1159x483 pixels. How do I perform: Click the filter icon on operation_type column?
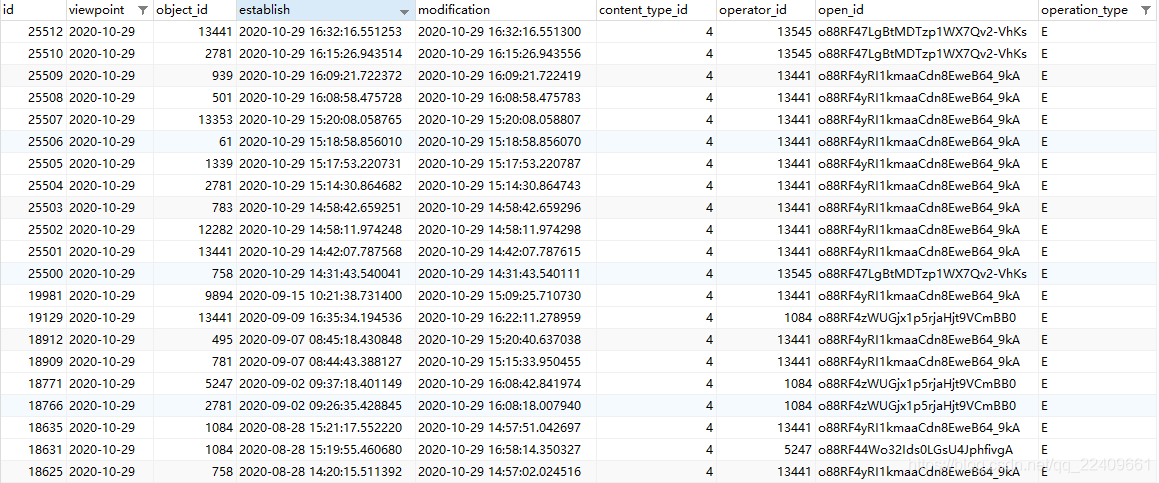1146,10
